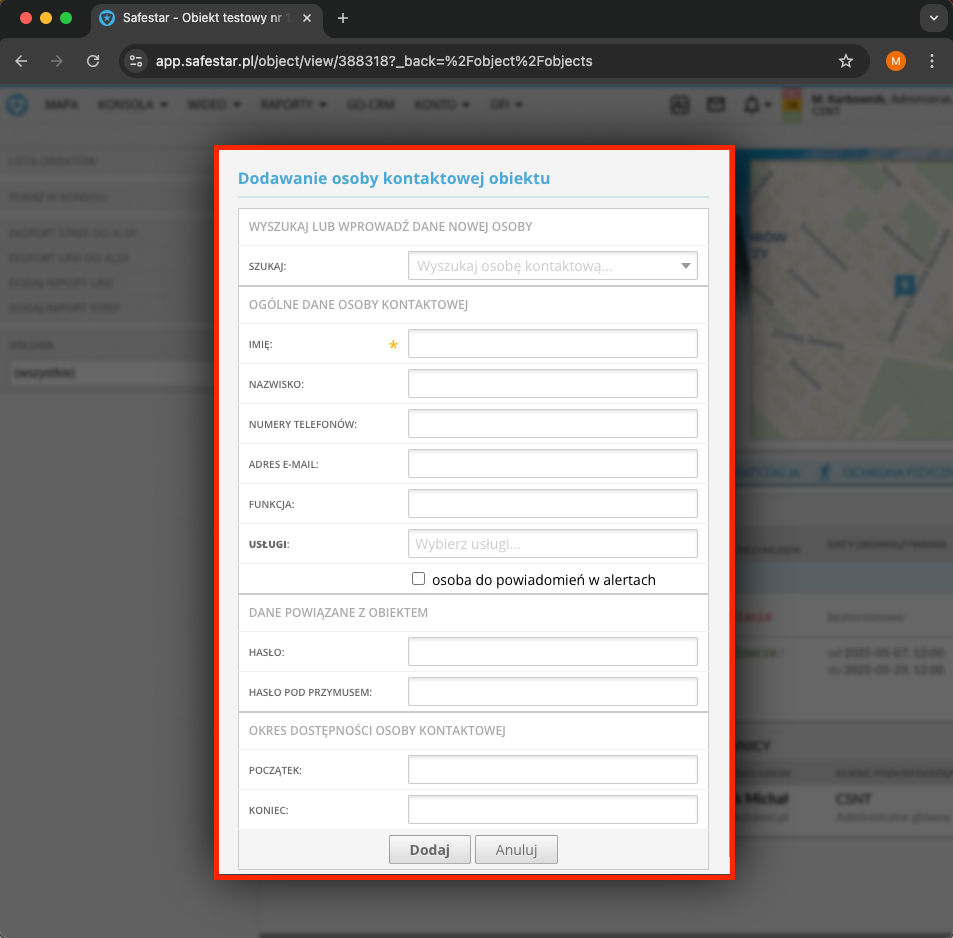The image size is (953, 938).
Task: Click the Hasło pod przymusem field
Action: click(x=552, y=692)
